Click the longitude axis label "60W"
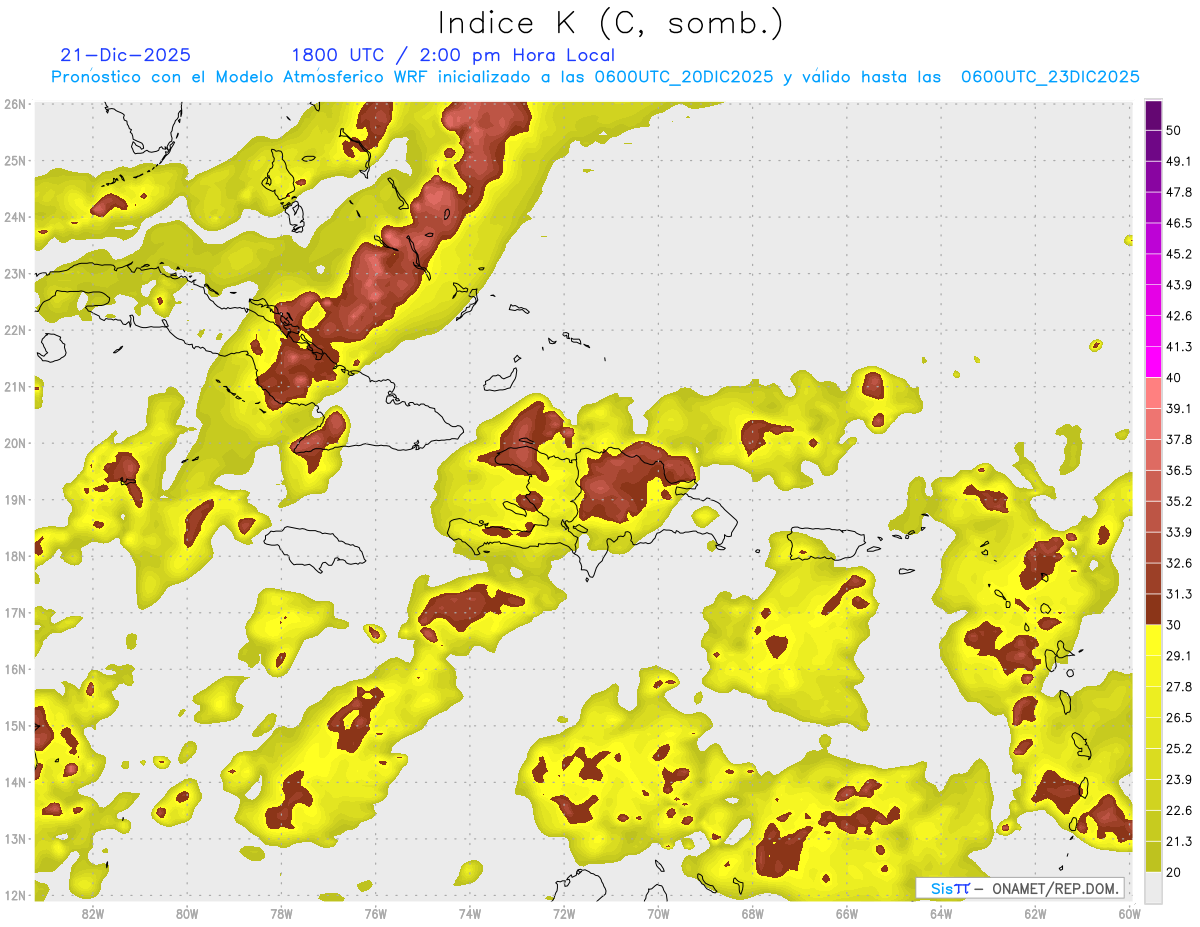 point(1129,914)
